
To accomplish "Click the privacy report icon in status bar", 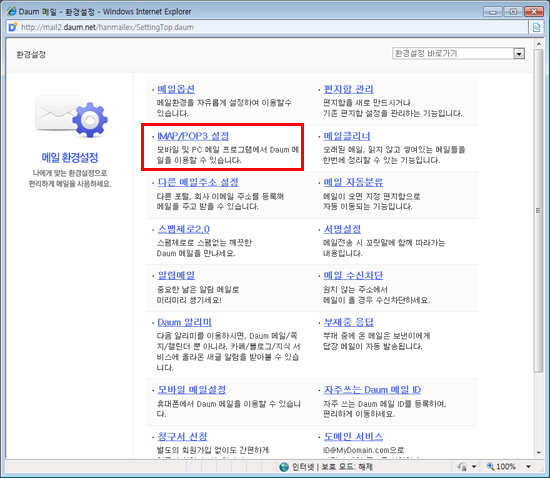I will point(462,466).
